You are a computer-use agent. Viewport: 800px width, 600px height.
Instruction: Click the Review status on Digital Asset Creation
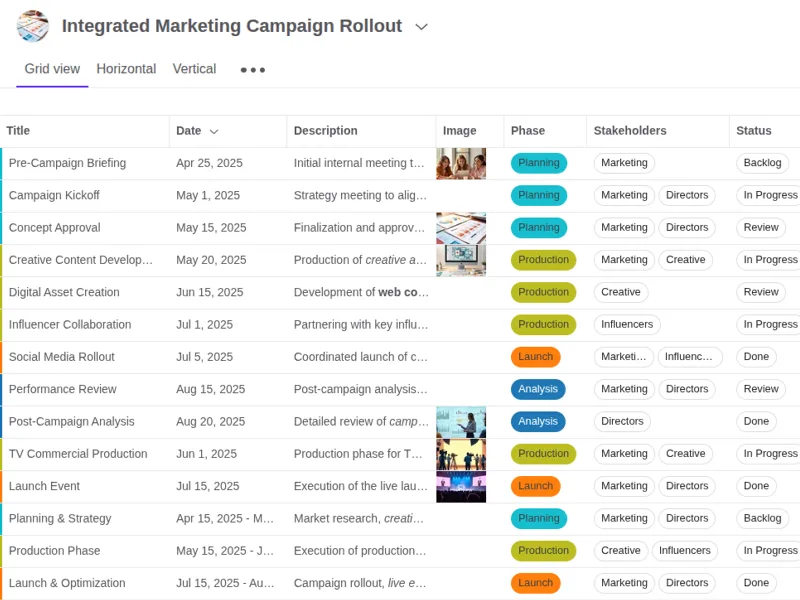coord(761,292)
